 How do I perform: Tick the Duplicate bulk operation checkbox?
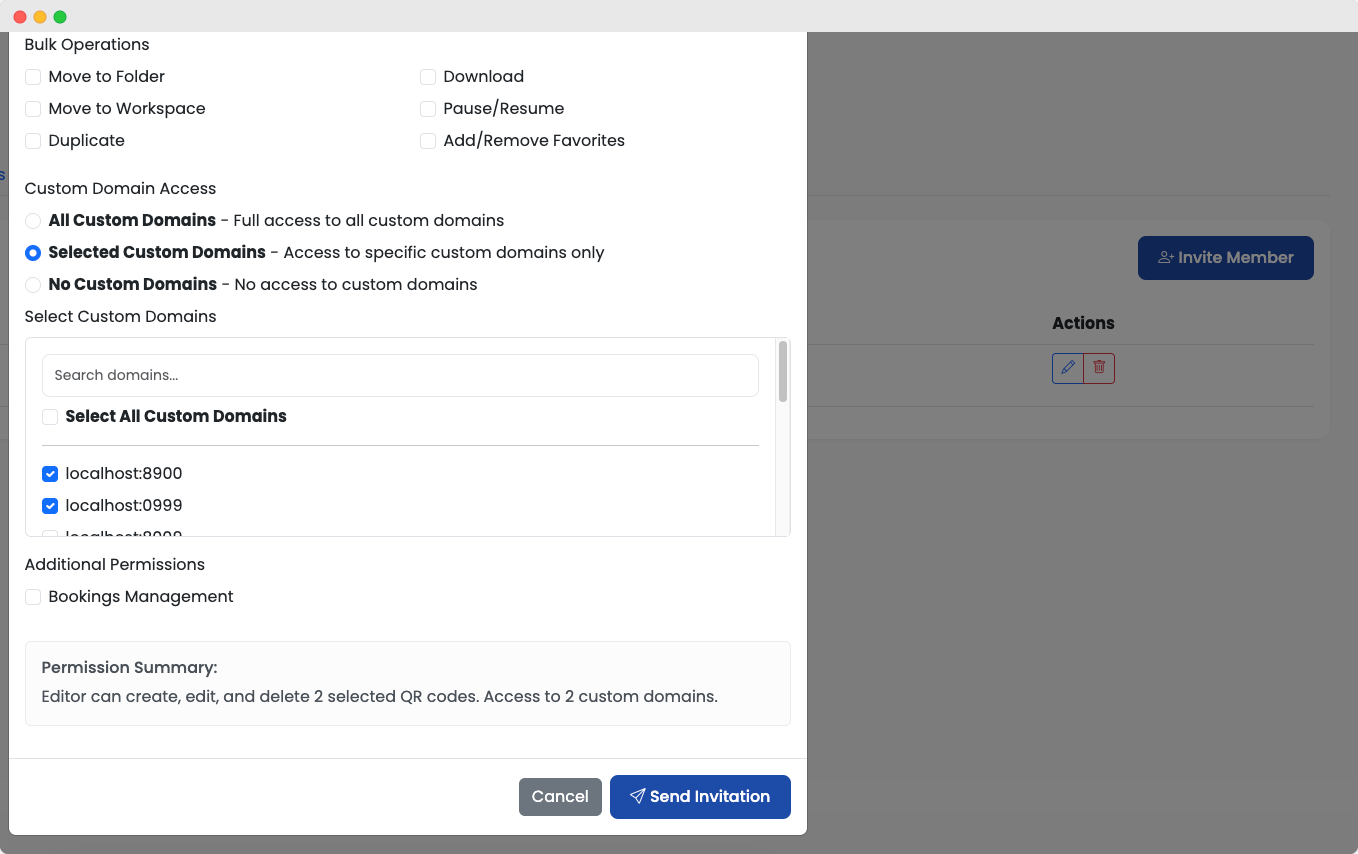point(33,141)
